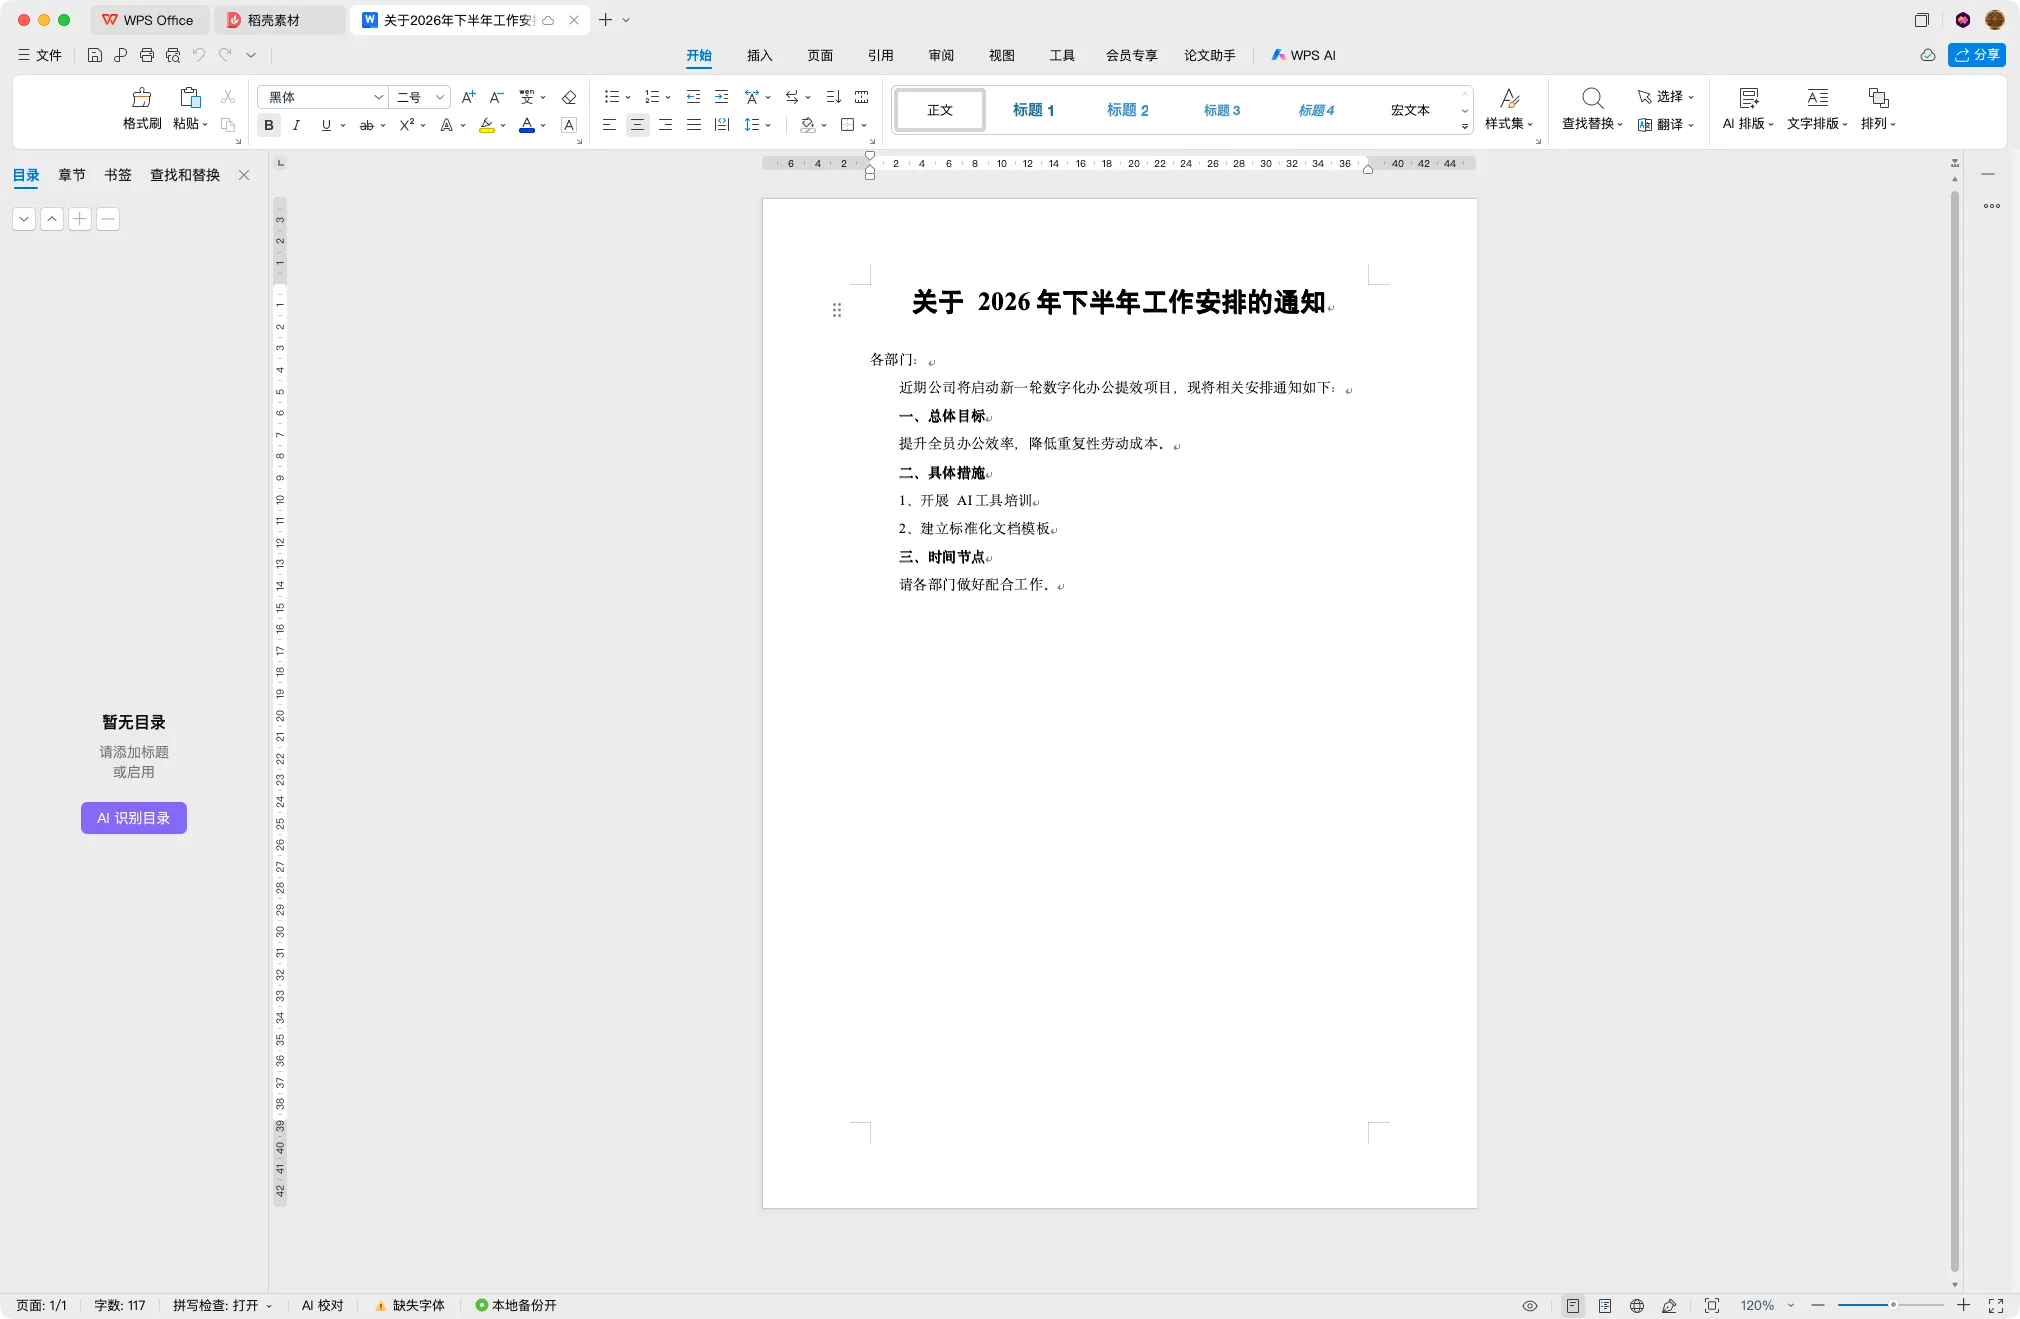This screenshot has width=2020, height=1319.
Task: Click the web layout globe icon
Action: [x=1637, y=1306]
